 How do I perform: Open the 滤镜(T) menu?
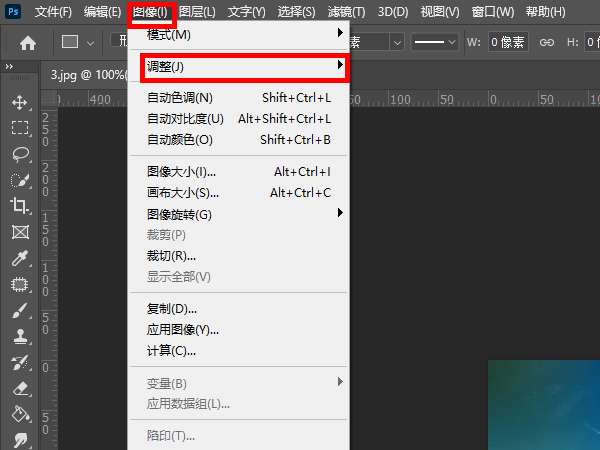(346, 12)
